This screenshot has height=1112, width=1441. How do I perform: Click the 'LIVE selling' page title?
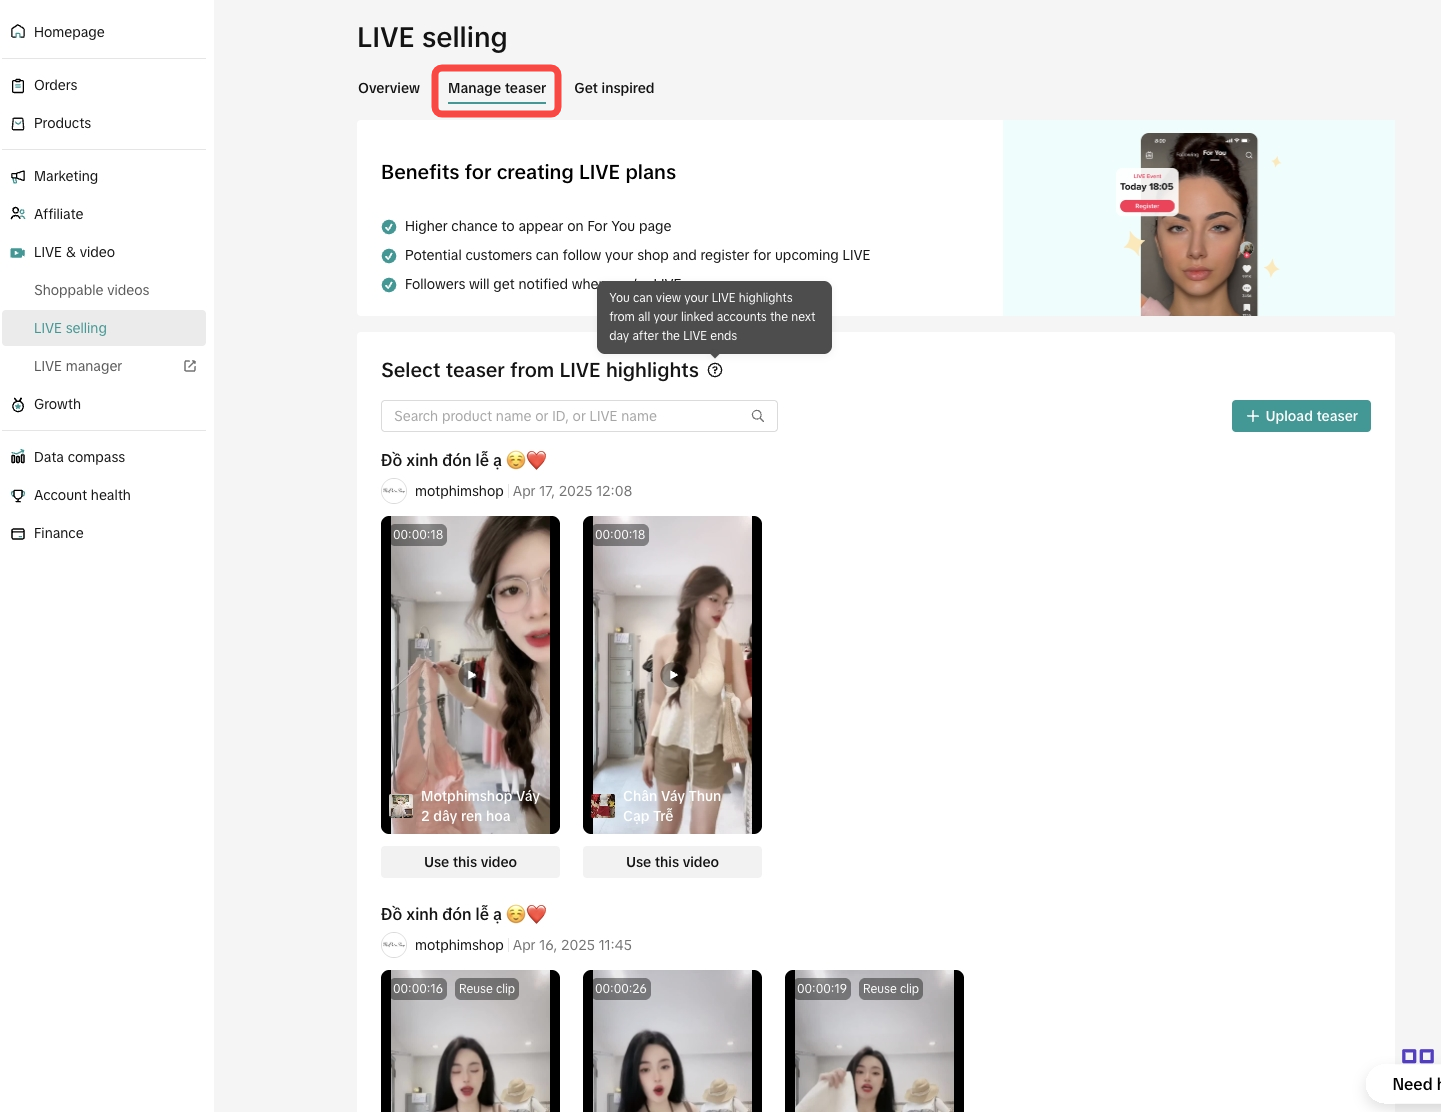click(x=432, y=38)
